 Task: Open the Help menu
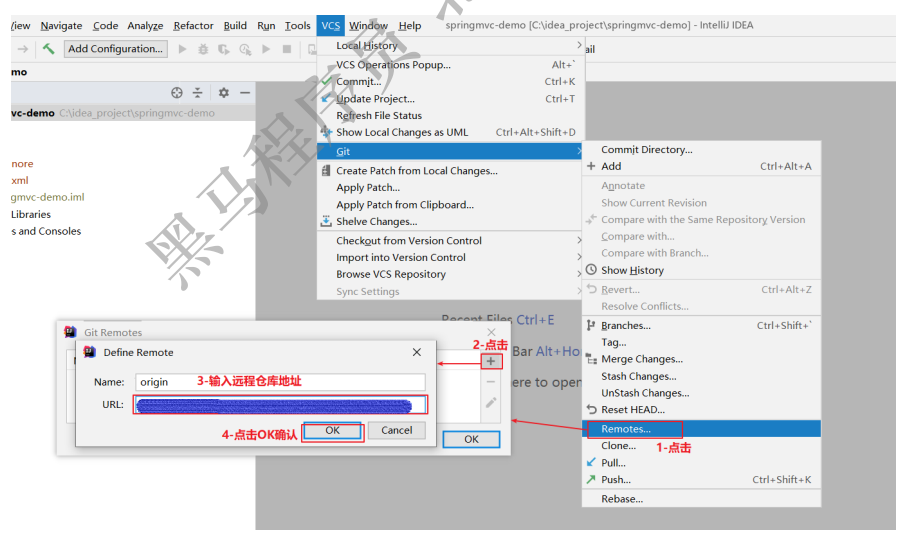(410, 25)
